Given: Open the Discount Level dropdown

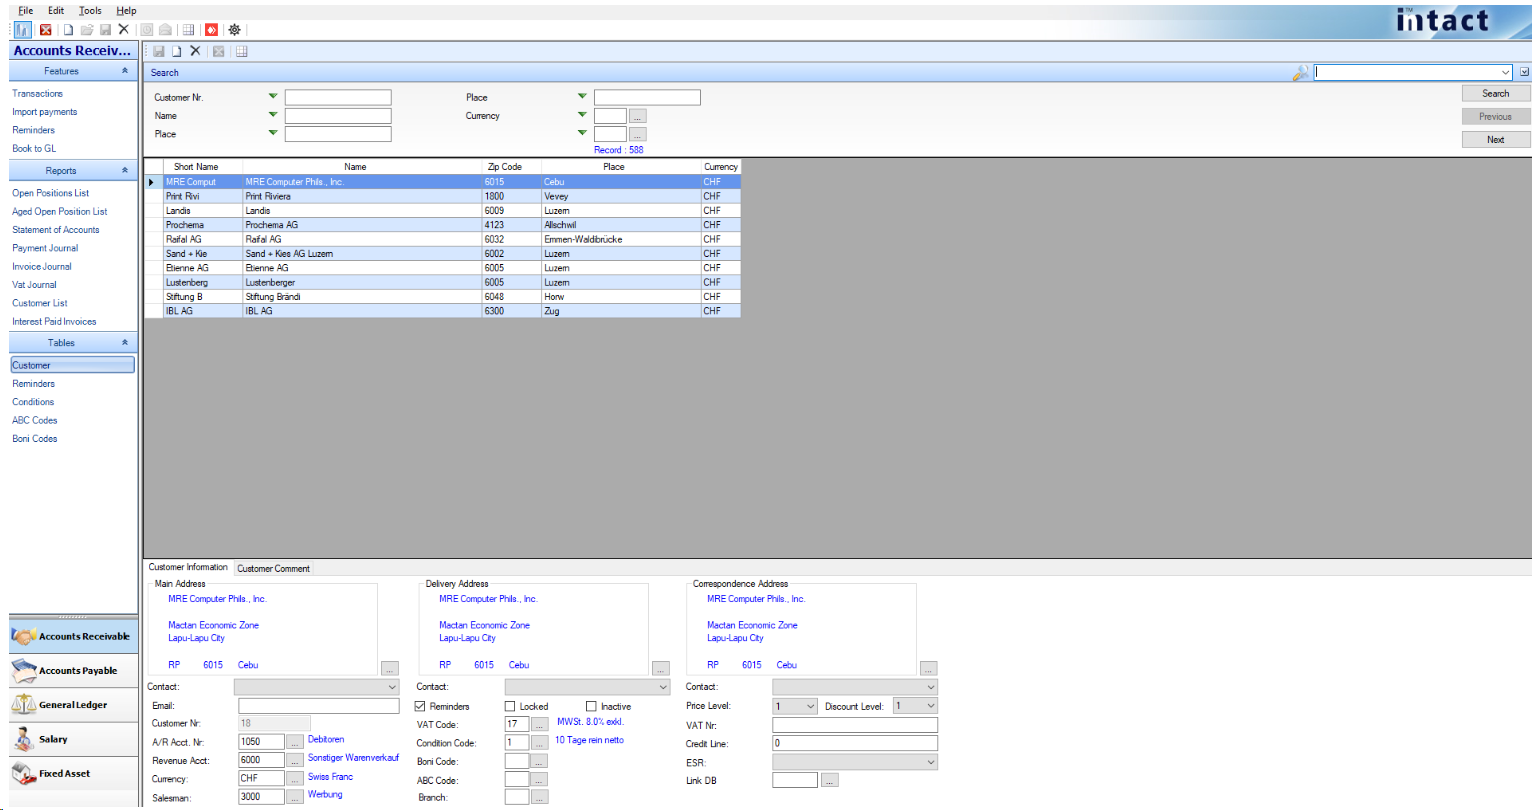Looking at the screenshot, I should [915, 706].
